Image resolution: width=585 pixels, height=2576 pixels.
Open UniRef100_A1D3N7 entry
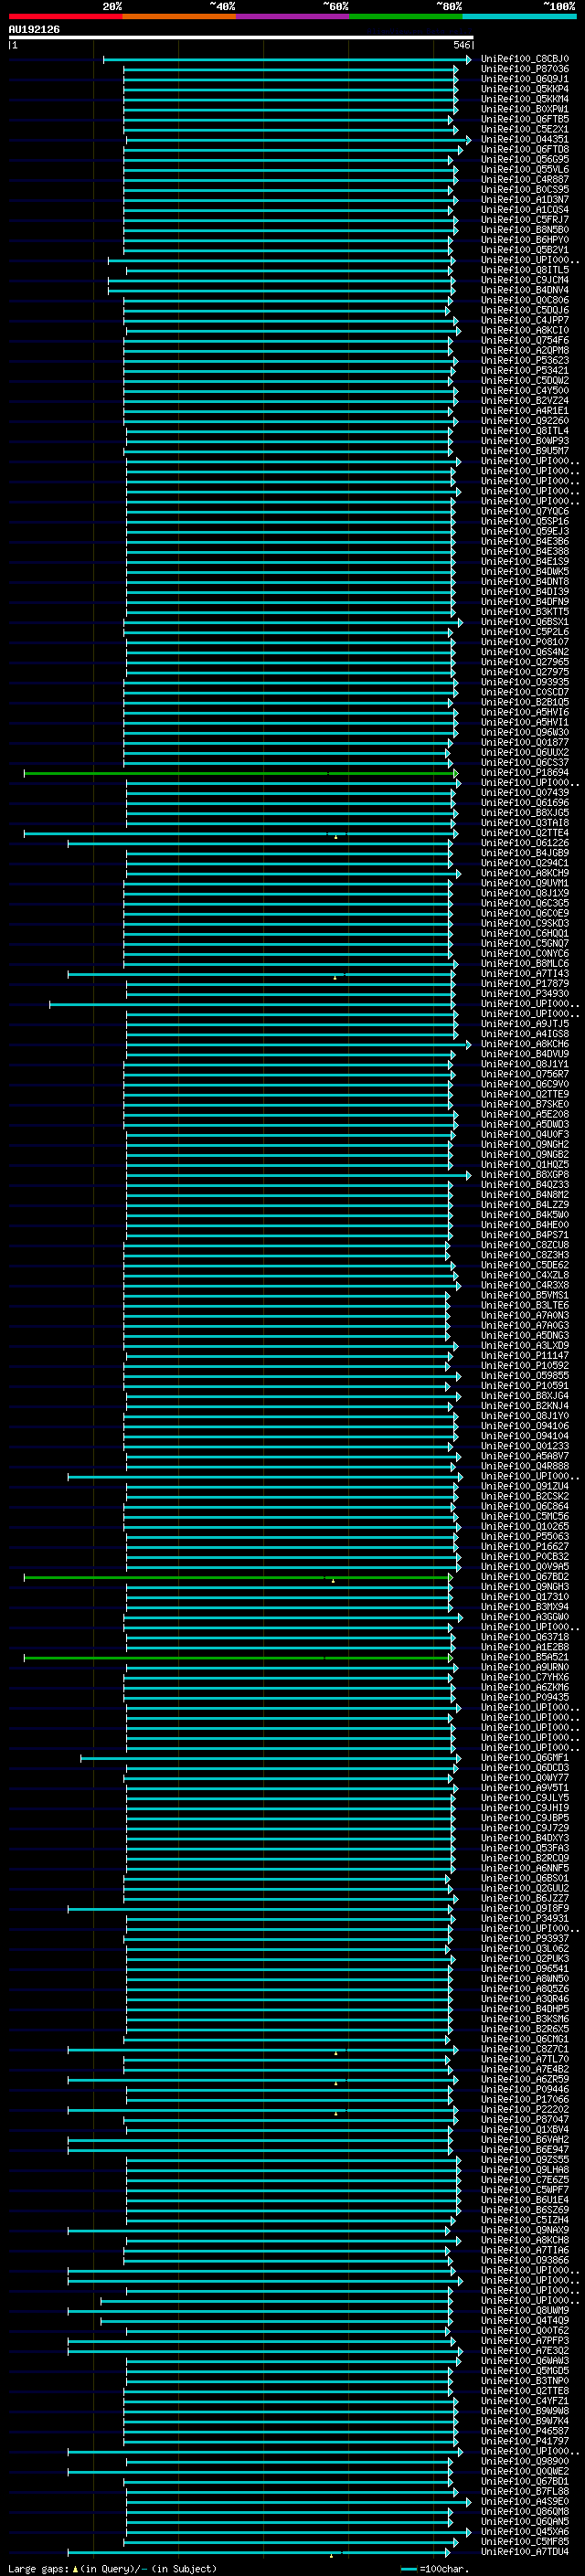524,200
